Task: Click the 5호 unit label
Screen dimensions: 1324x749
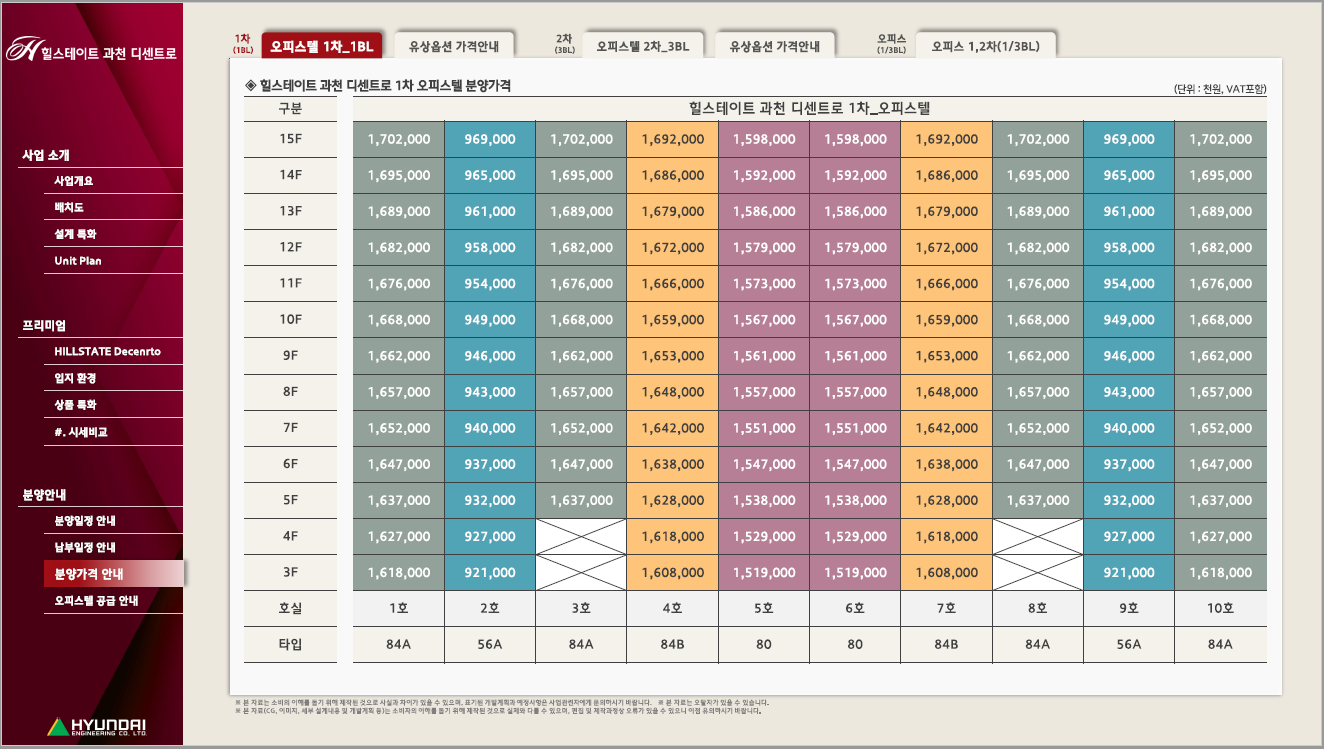Action: tap(764, 608)
